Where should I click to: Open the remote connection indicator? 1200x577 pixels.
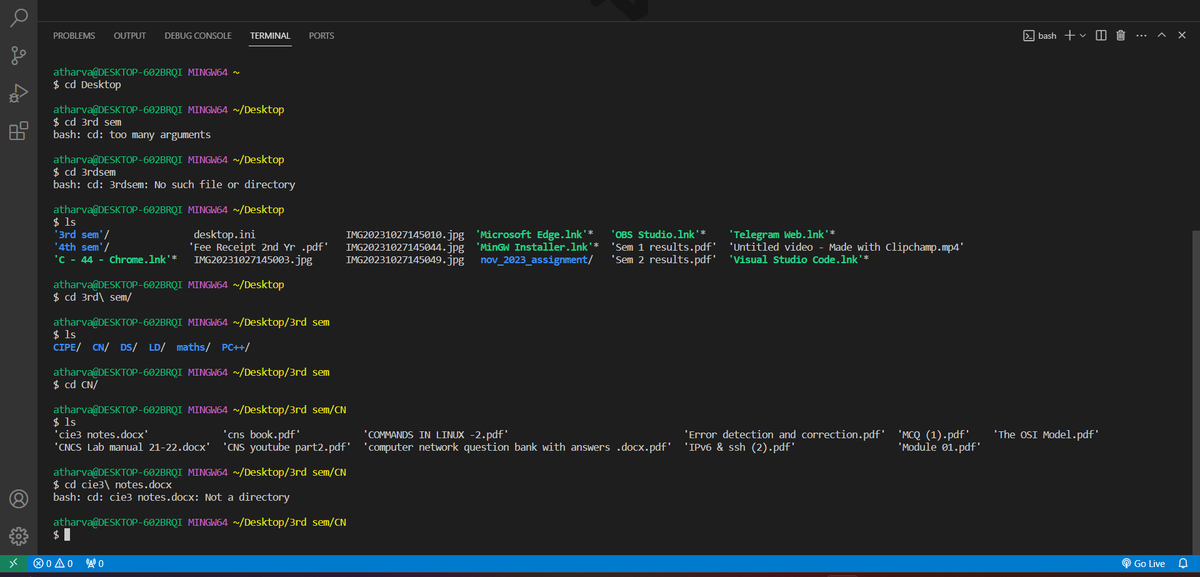(x=11, y=563)
